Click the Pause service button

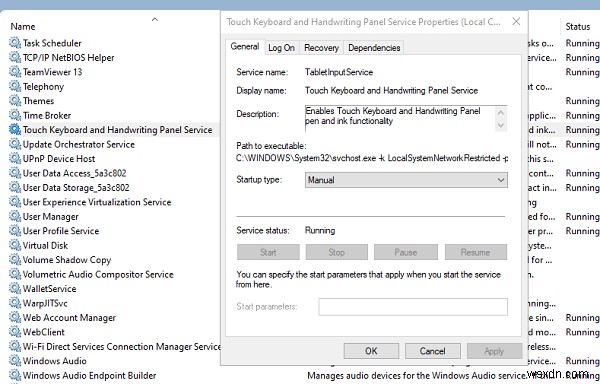406,252
